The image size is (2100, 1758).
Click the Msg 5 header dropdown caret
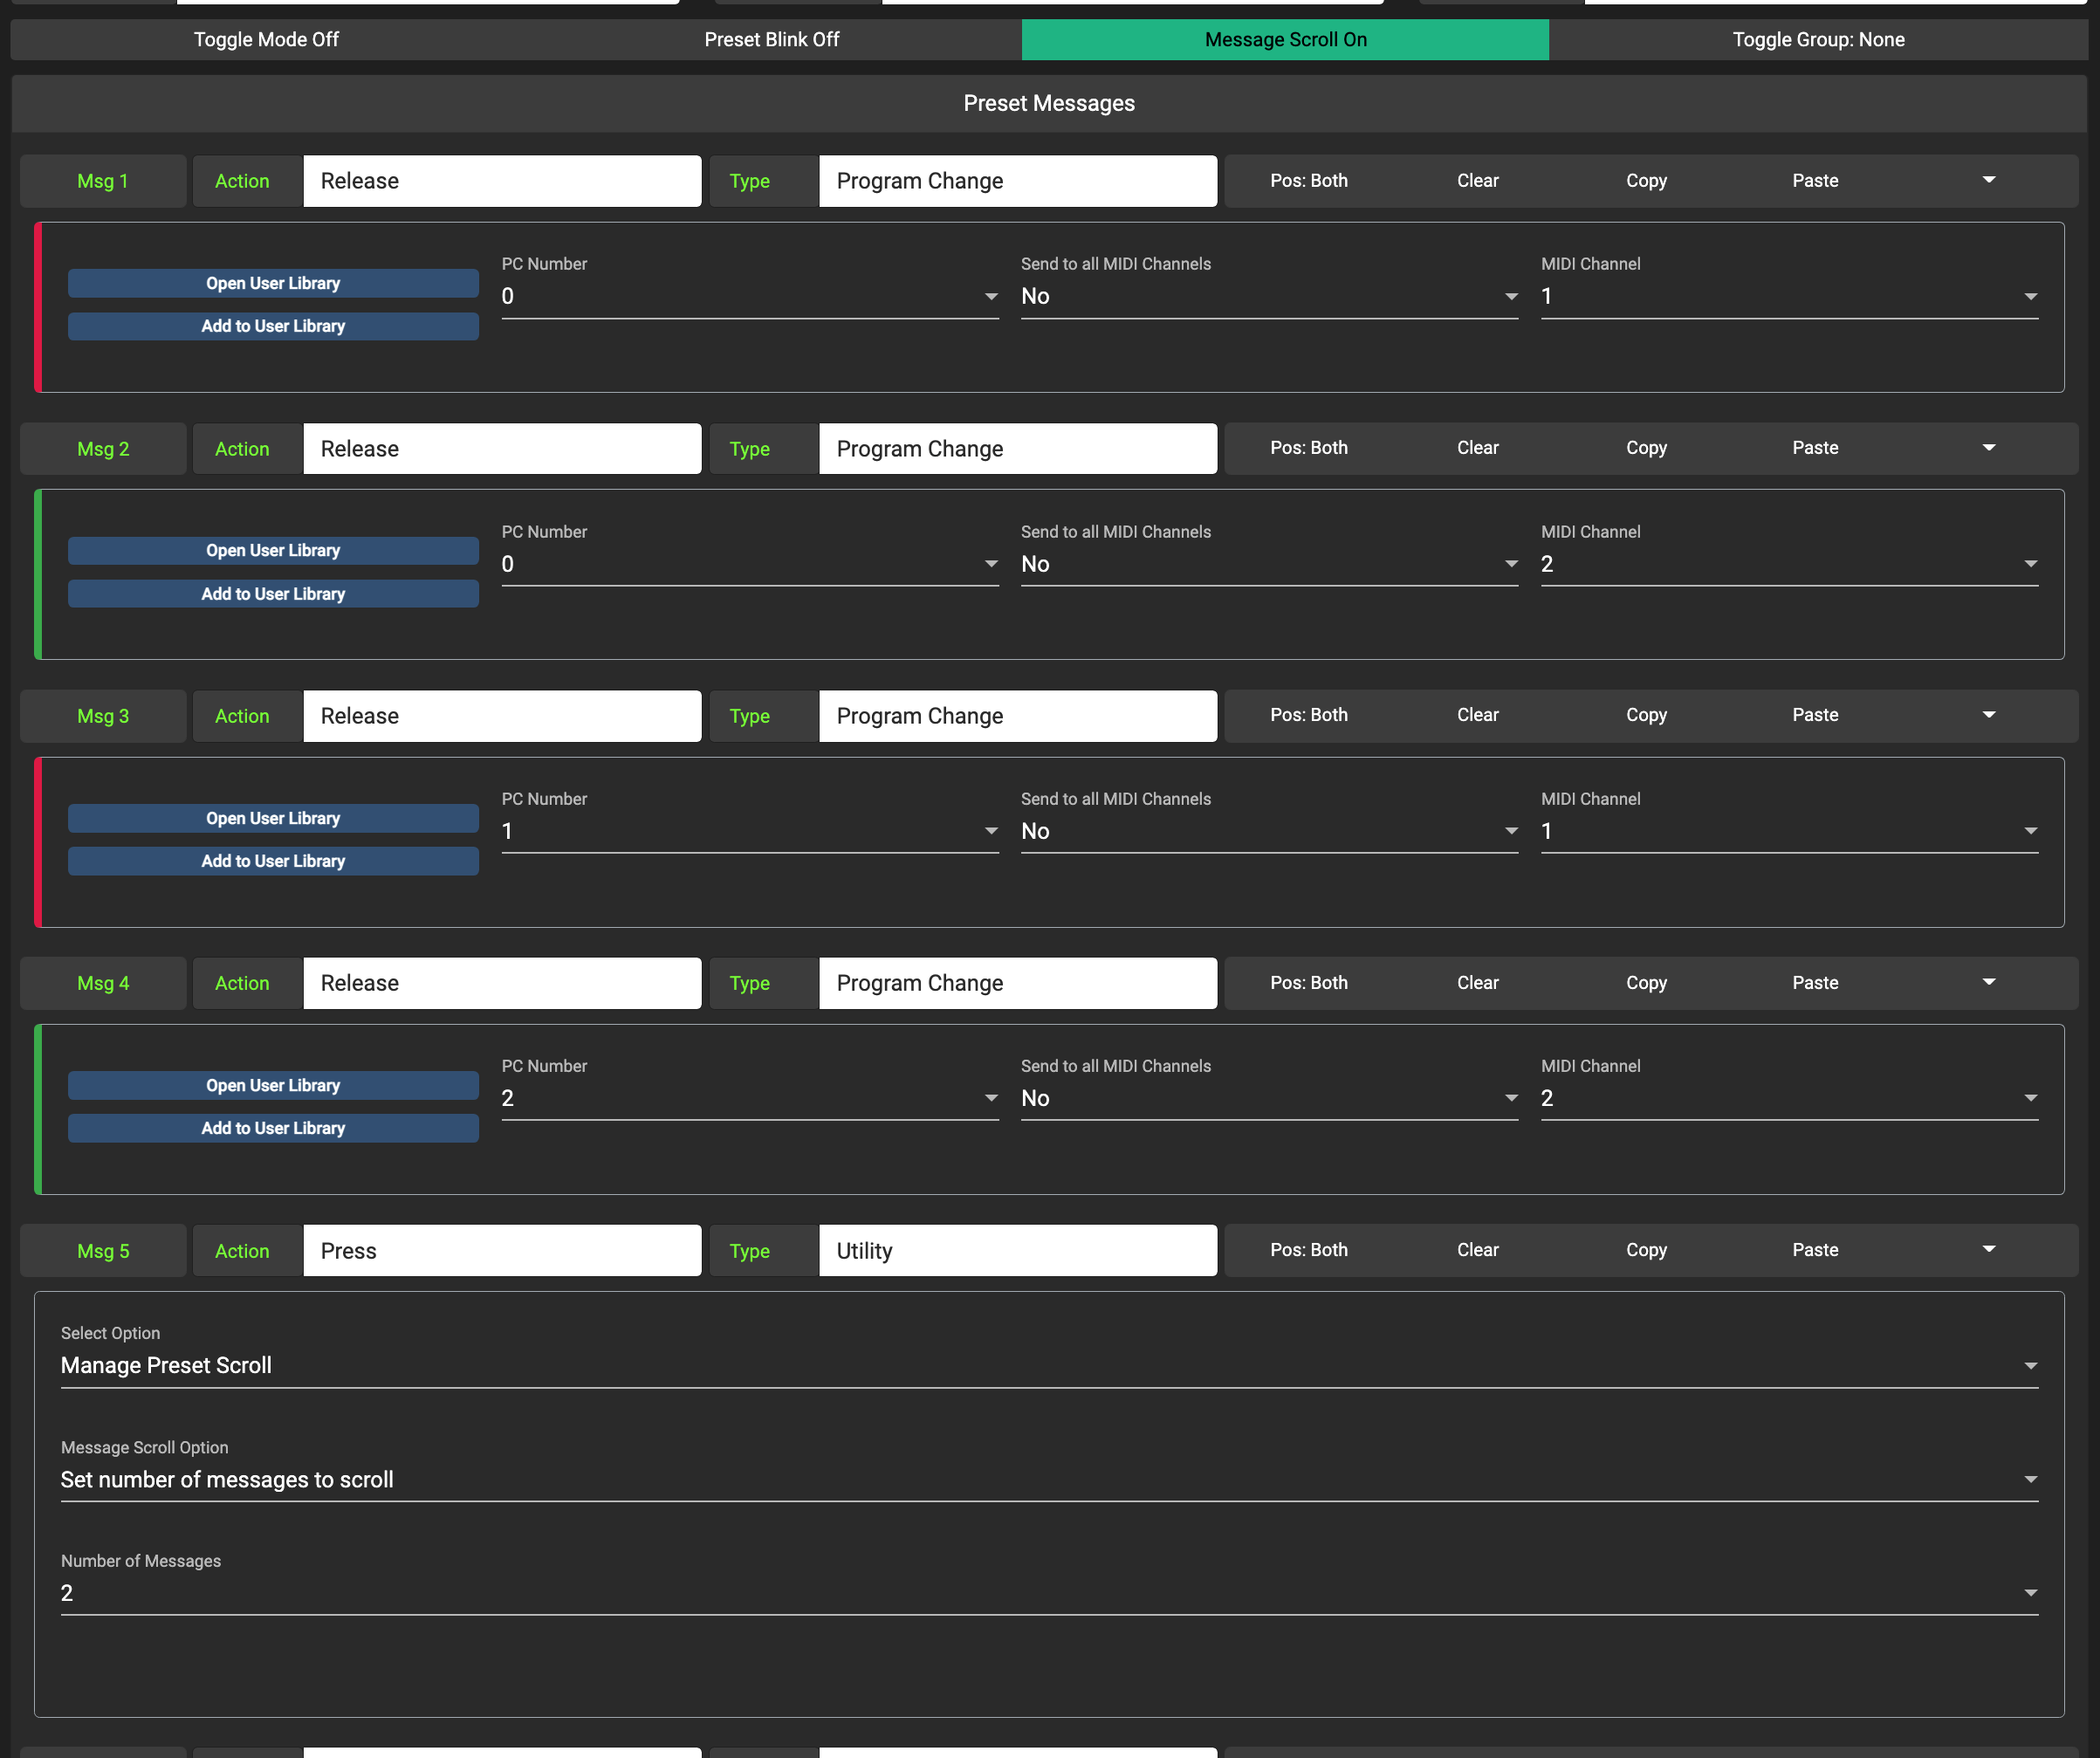pyautogui.click(x=1988, y=1249)
